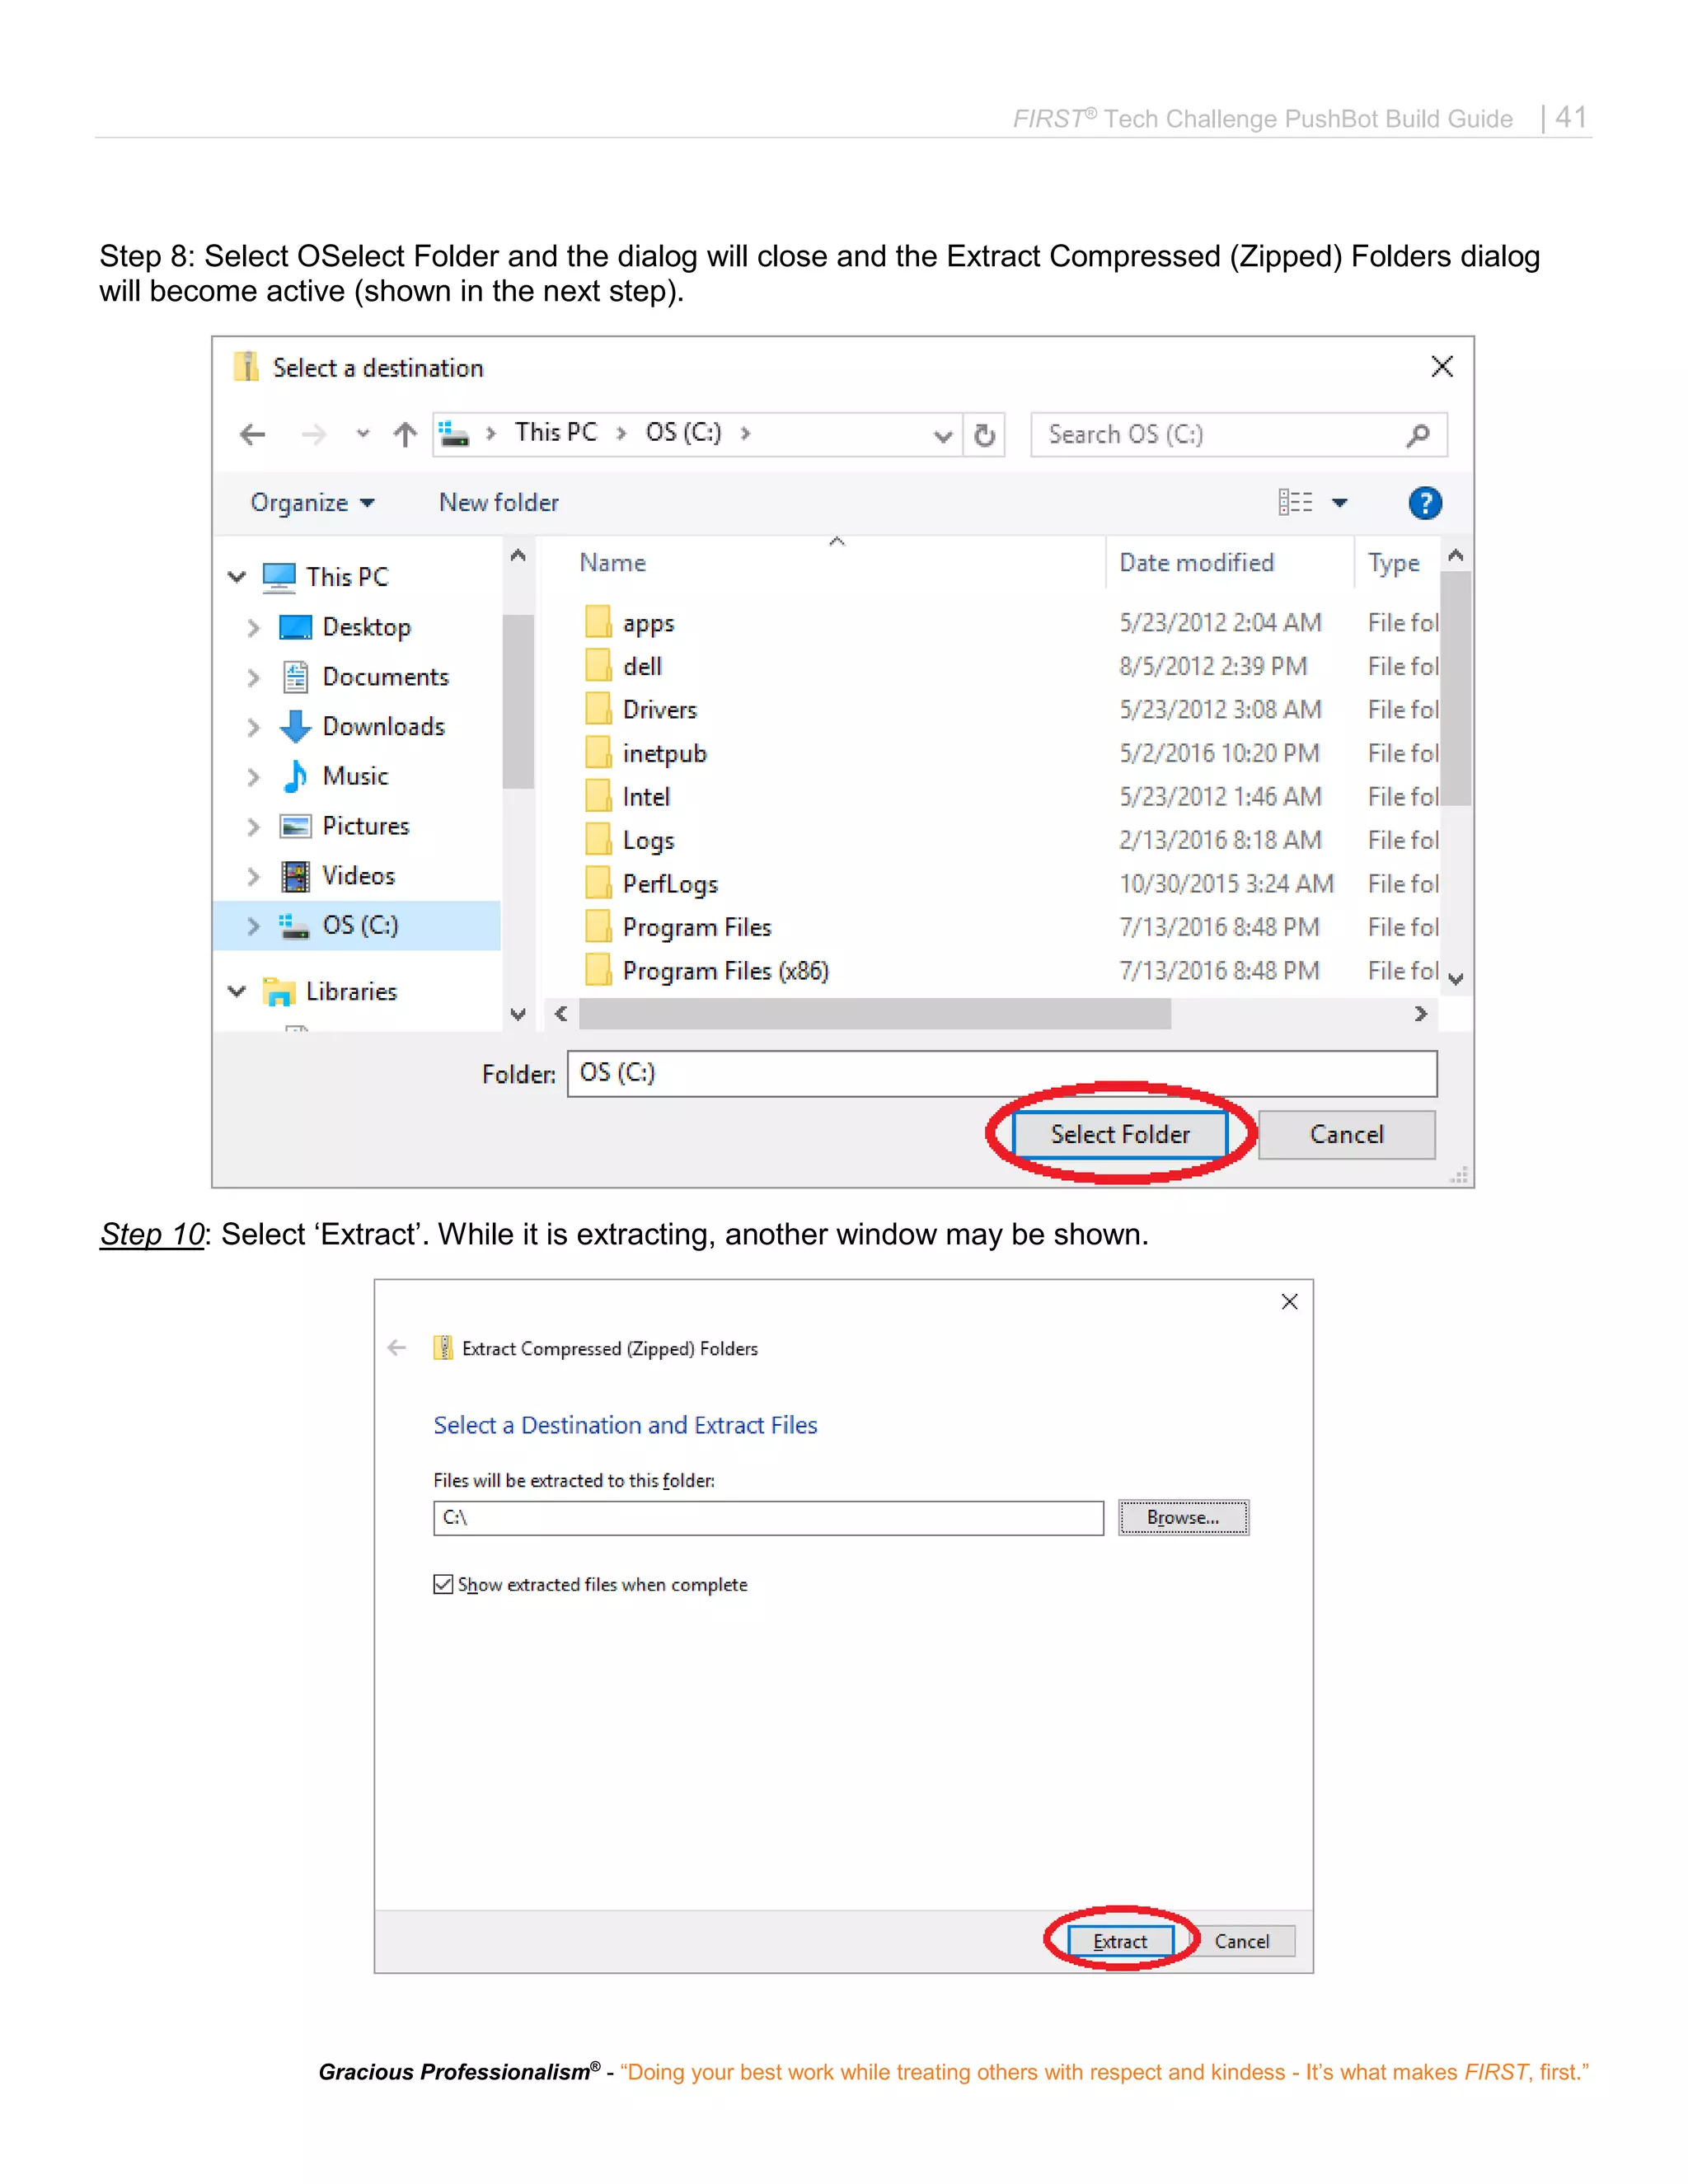Sort by the Name column header

tap(613, 563)
